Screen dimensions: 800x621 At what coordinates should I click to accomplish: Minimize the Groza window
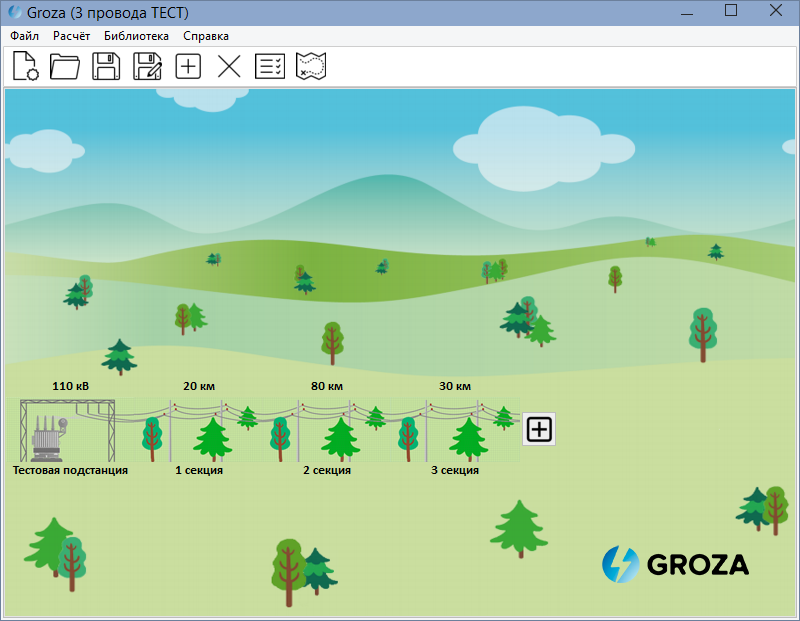coord(686,11)
